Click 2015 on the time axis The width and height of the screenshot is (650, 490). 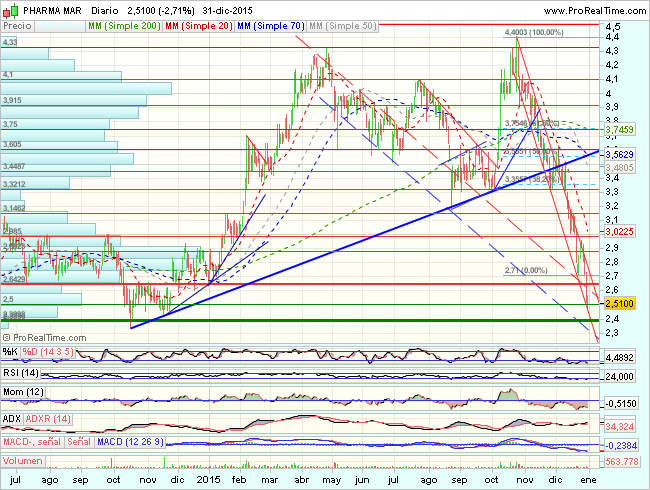[x=209, y=480]
